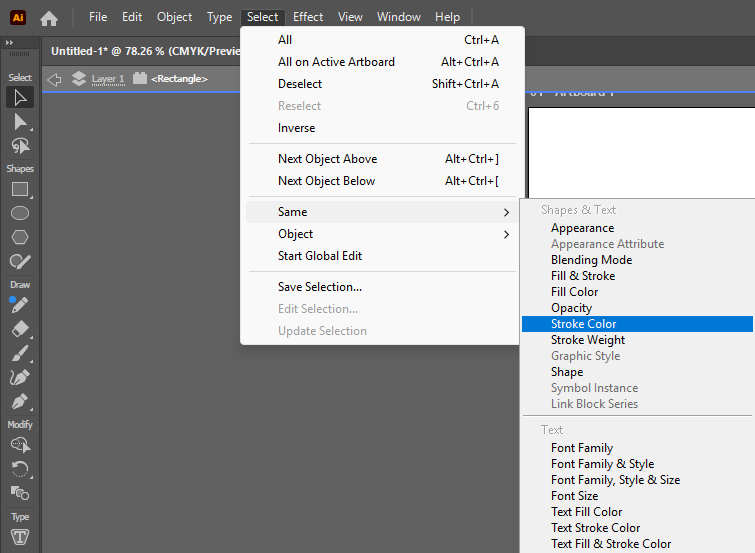
Task: Select the Eraser tool
Action: coord(20,329)
